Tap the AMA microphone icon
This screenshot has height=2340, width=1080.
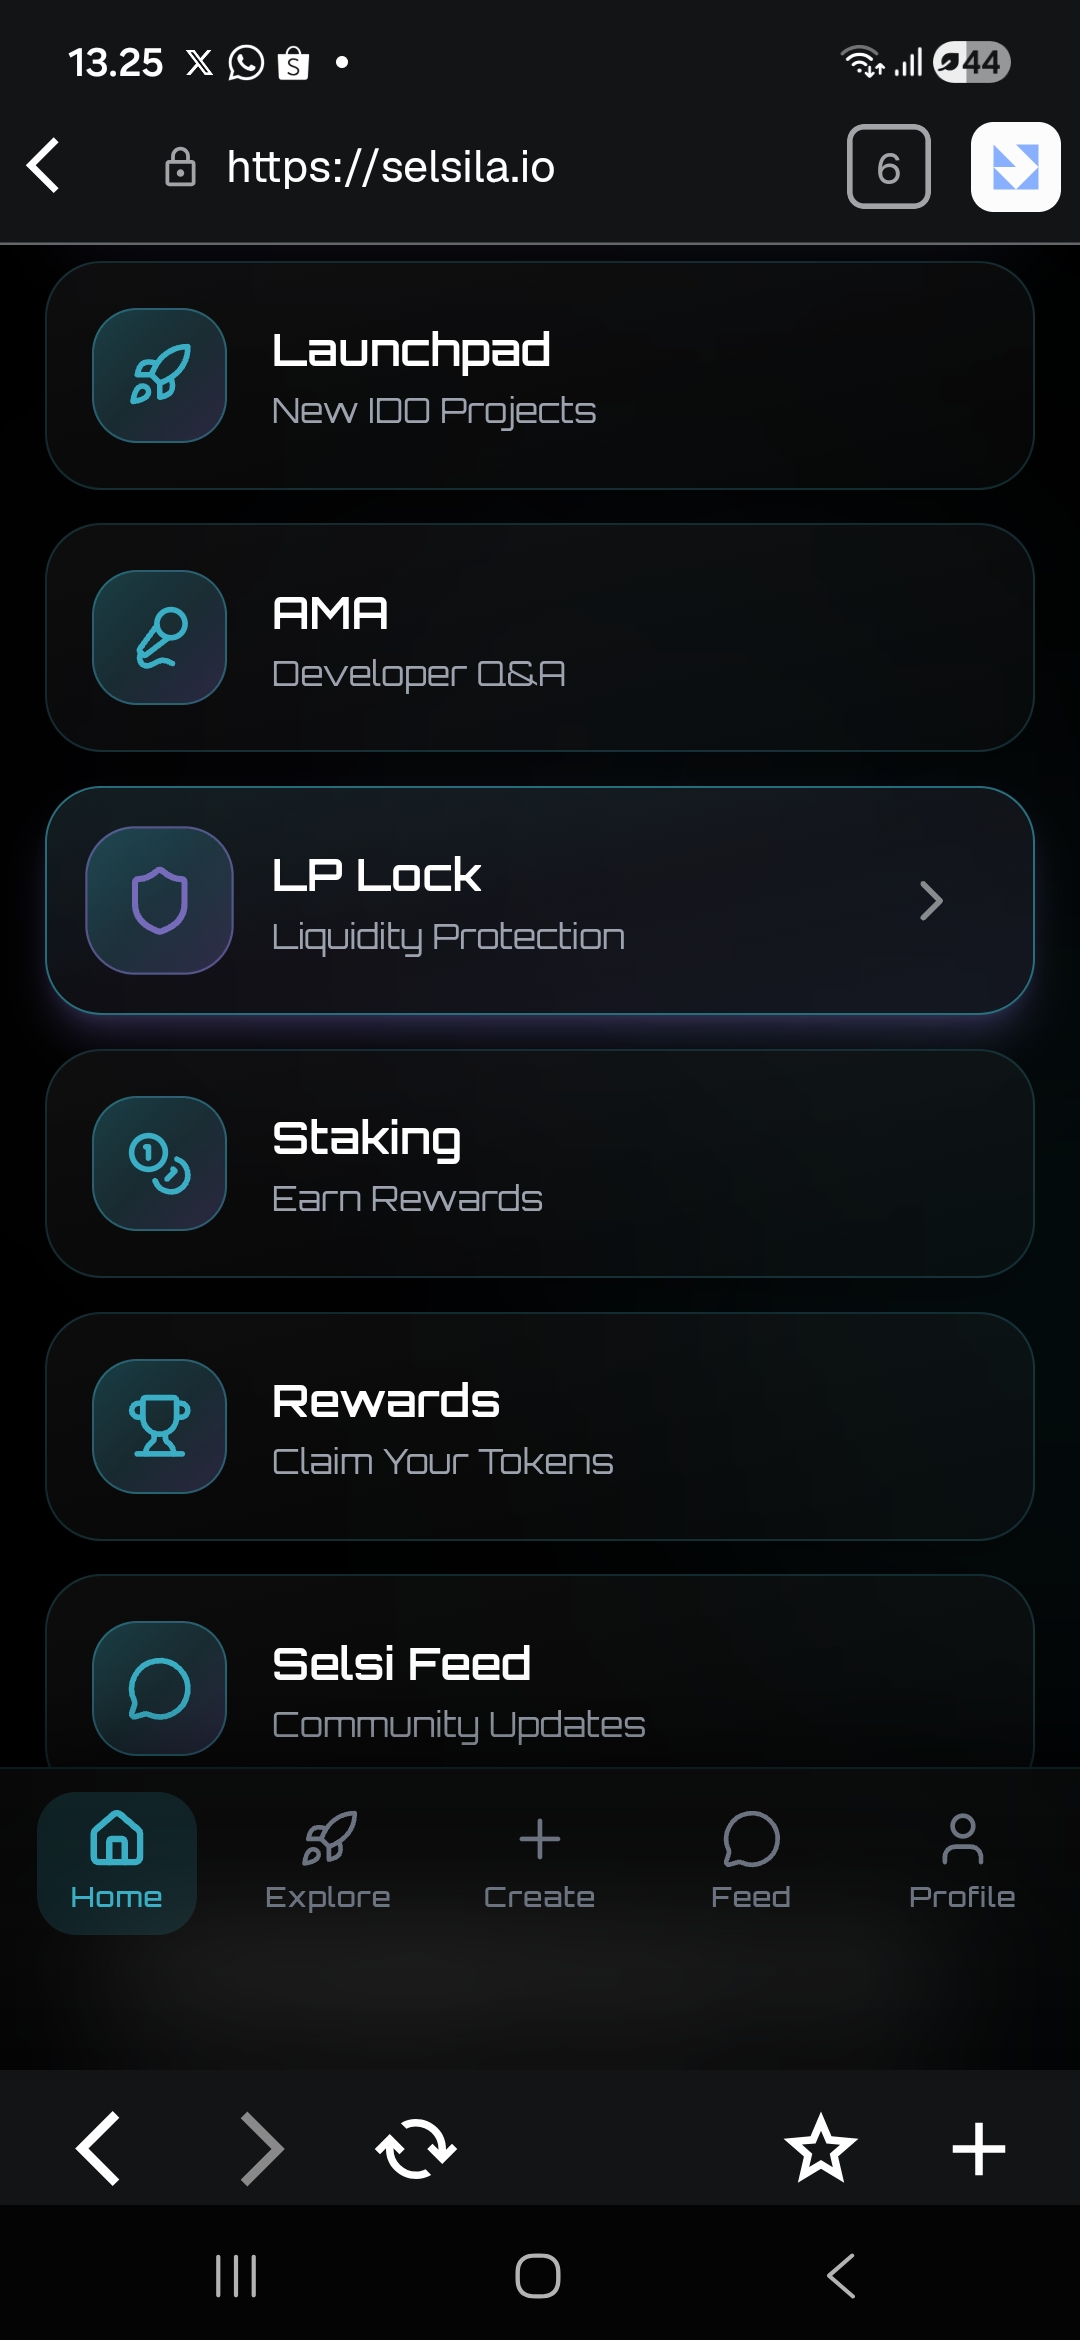pyautogui.click(x=159, y=638)
